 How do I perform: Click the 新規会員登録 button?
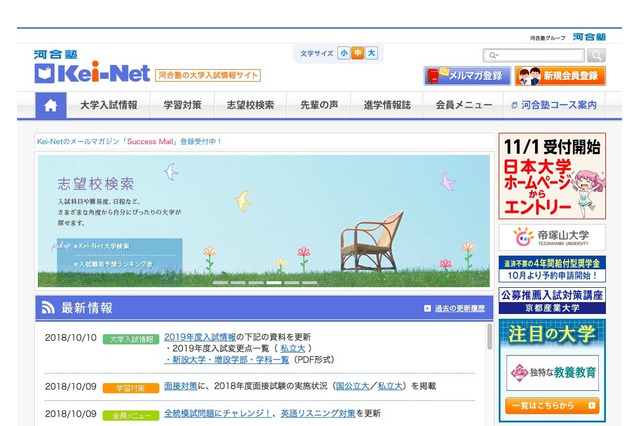click(x=560, y=76)
